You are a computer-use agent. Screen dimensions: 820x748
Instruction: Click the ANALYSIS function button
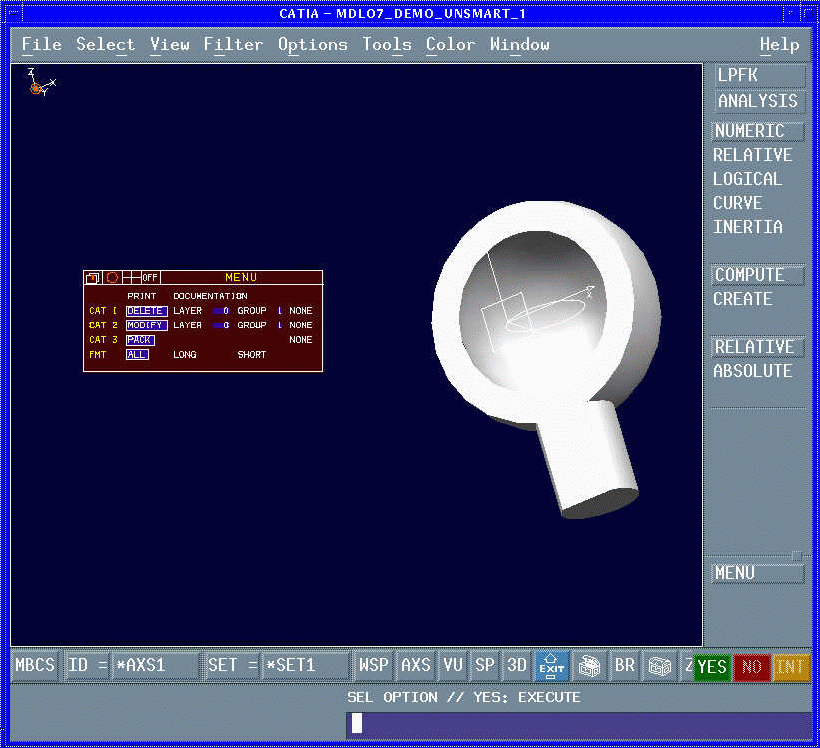click(759, 101)
